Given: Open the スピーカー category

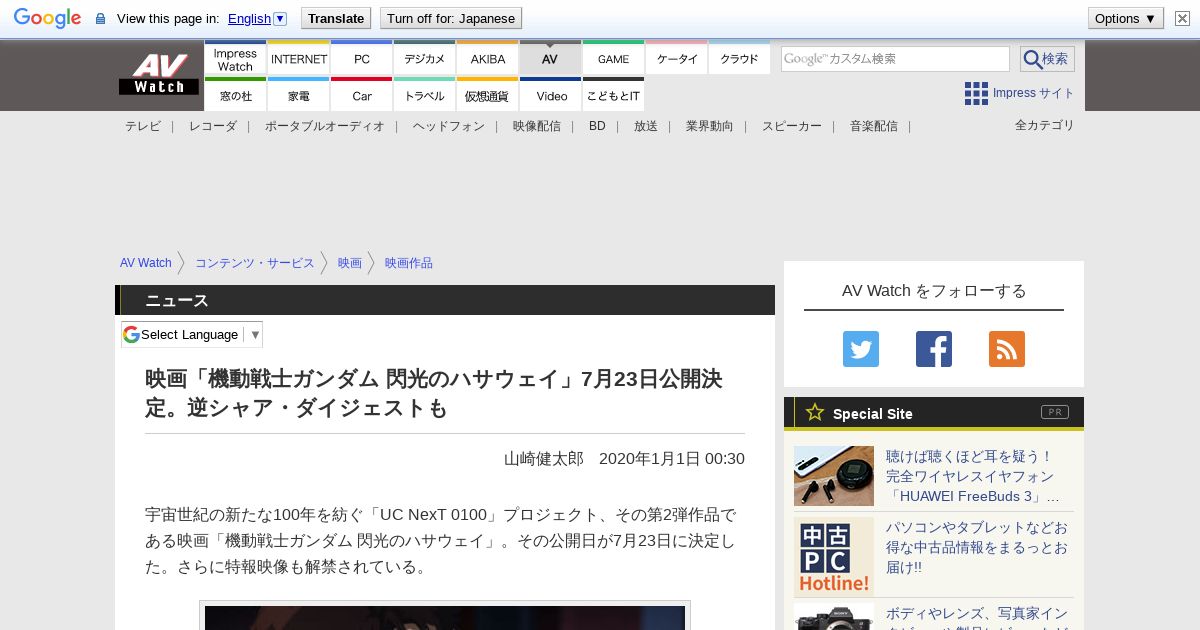Looking at the screenshot, I should [x=792, y=126].
